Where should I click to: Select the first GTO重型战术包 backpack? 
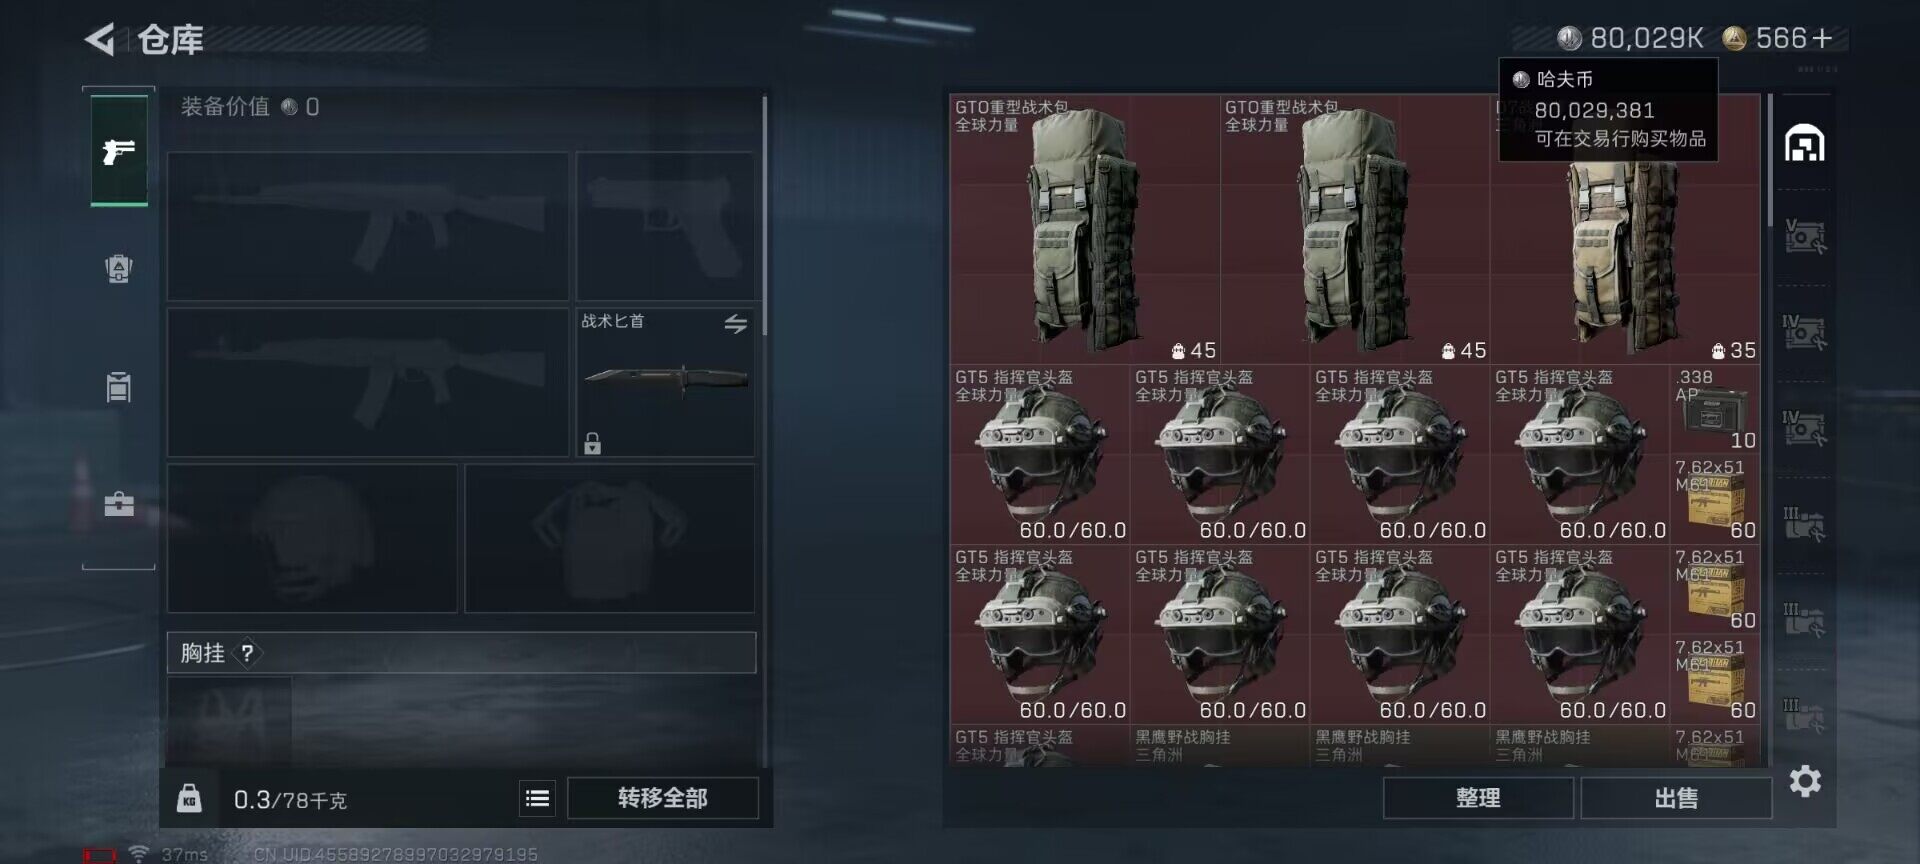pyautogui.click(x=1085, y=229)
